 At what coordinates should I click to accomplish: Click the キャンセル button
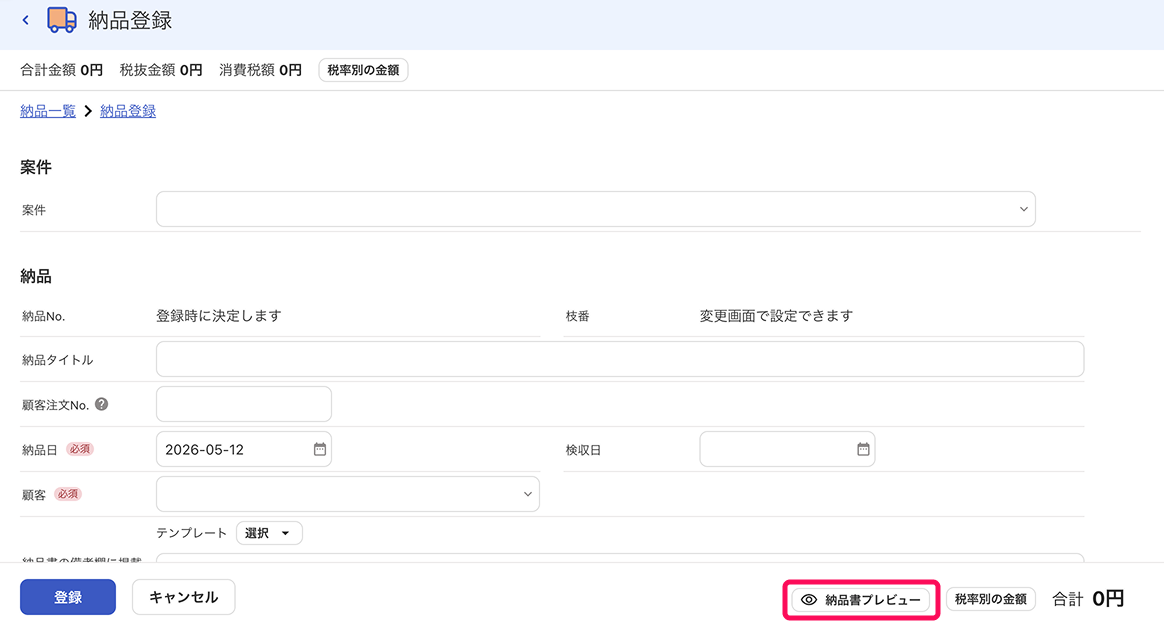pos(183,597)
